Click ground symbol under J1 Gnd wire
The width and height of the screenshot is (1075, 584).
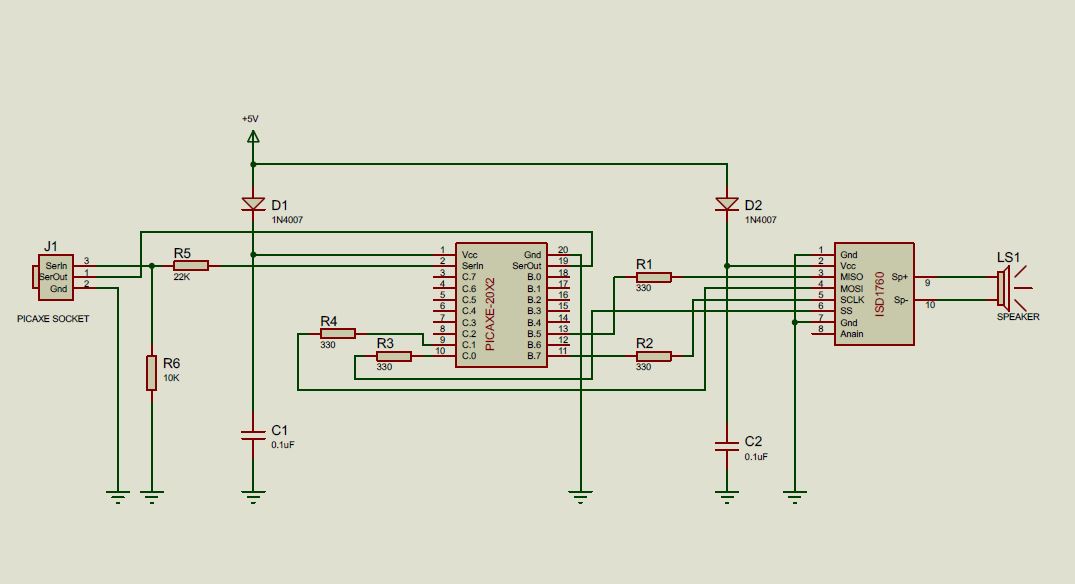[118, 497]
